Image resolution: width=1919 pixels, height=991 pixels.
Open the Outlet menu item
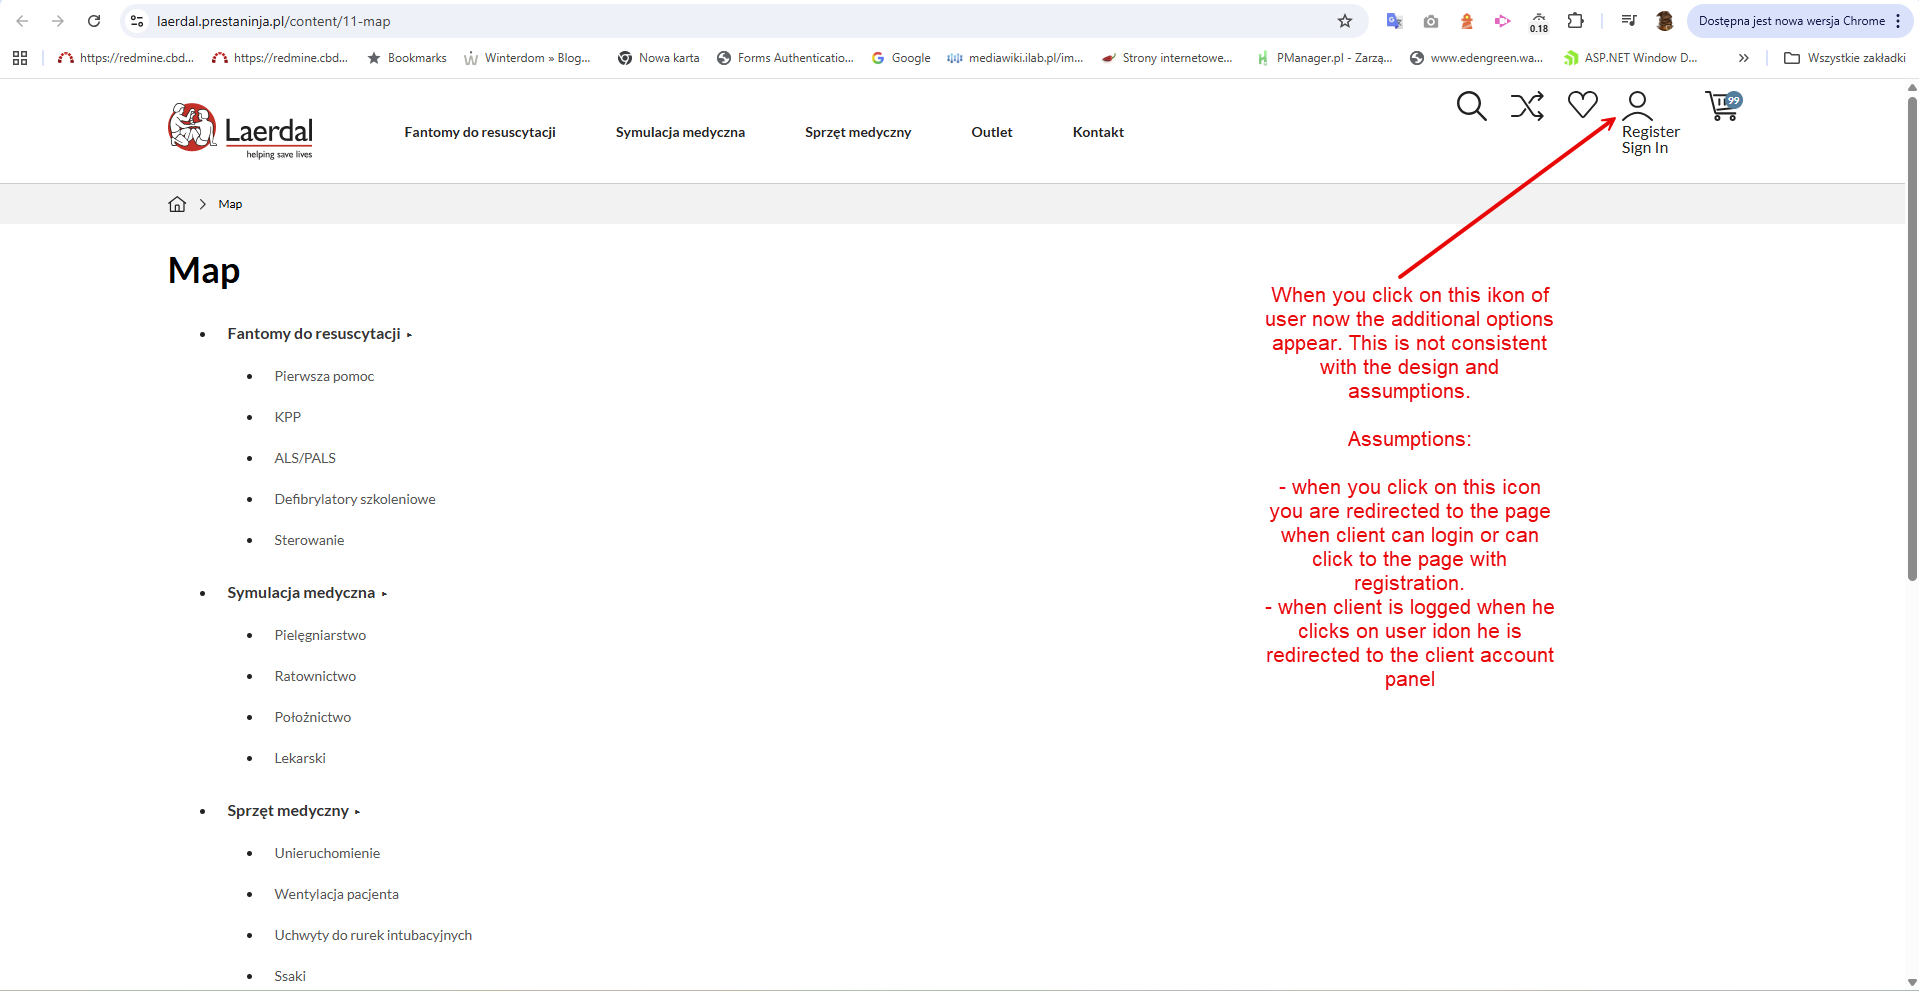coord(992,132)
